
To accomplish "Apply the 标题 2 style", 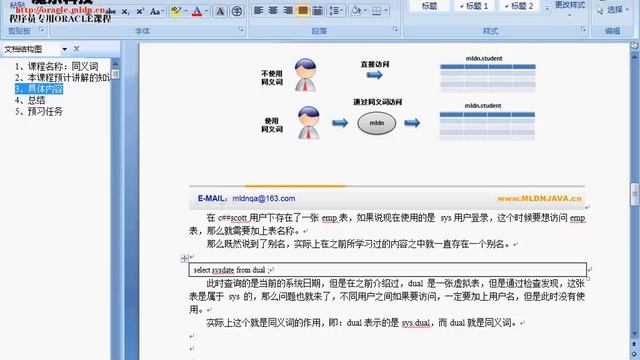I will pyautogui.click(x=519, y=6).
